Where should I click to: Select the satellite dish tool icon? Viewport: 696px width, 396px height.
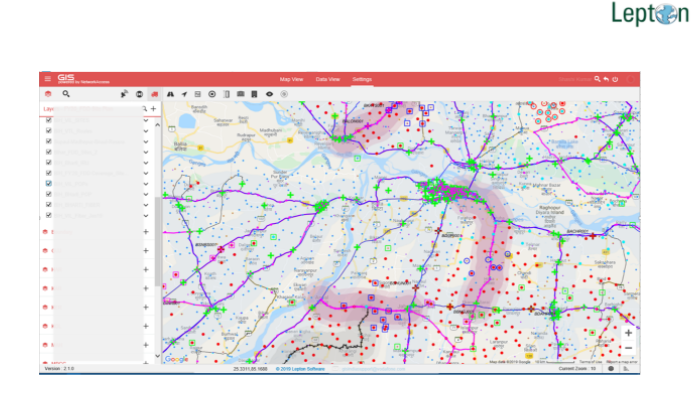(124, 94)
